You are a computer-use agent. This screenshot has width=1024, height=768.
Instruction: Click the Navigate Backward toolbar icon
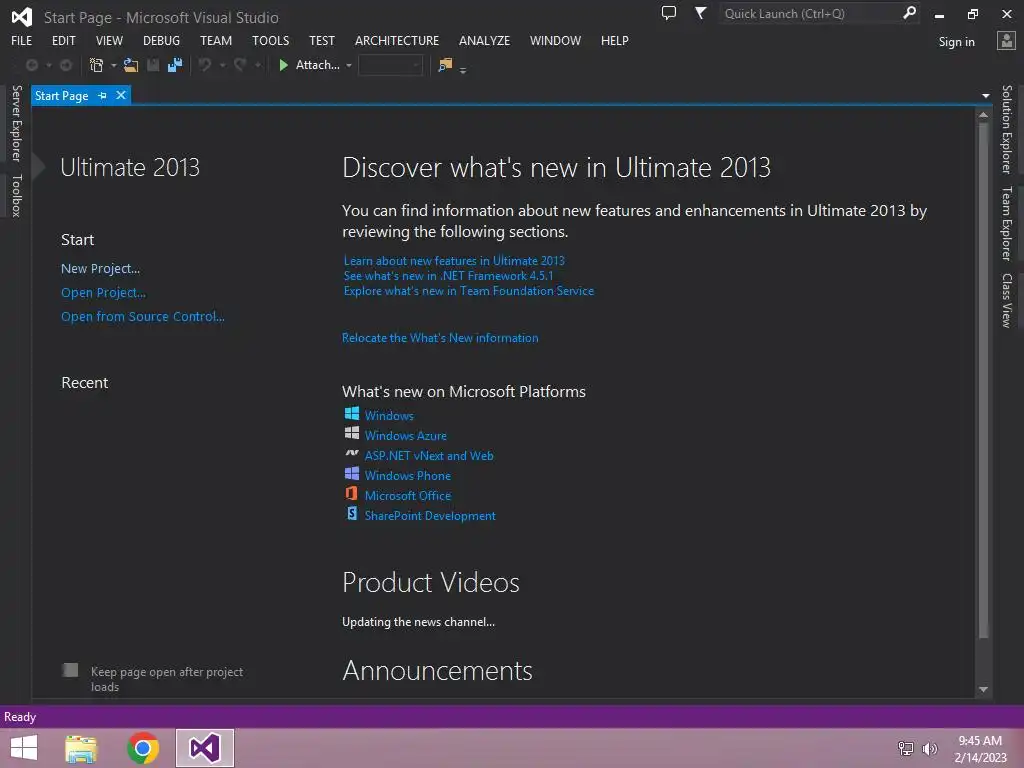pyautogui.click(x=31, y=65)
